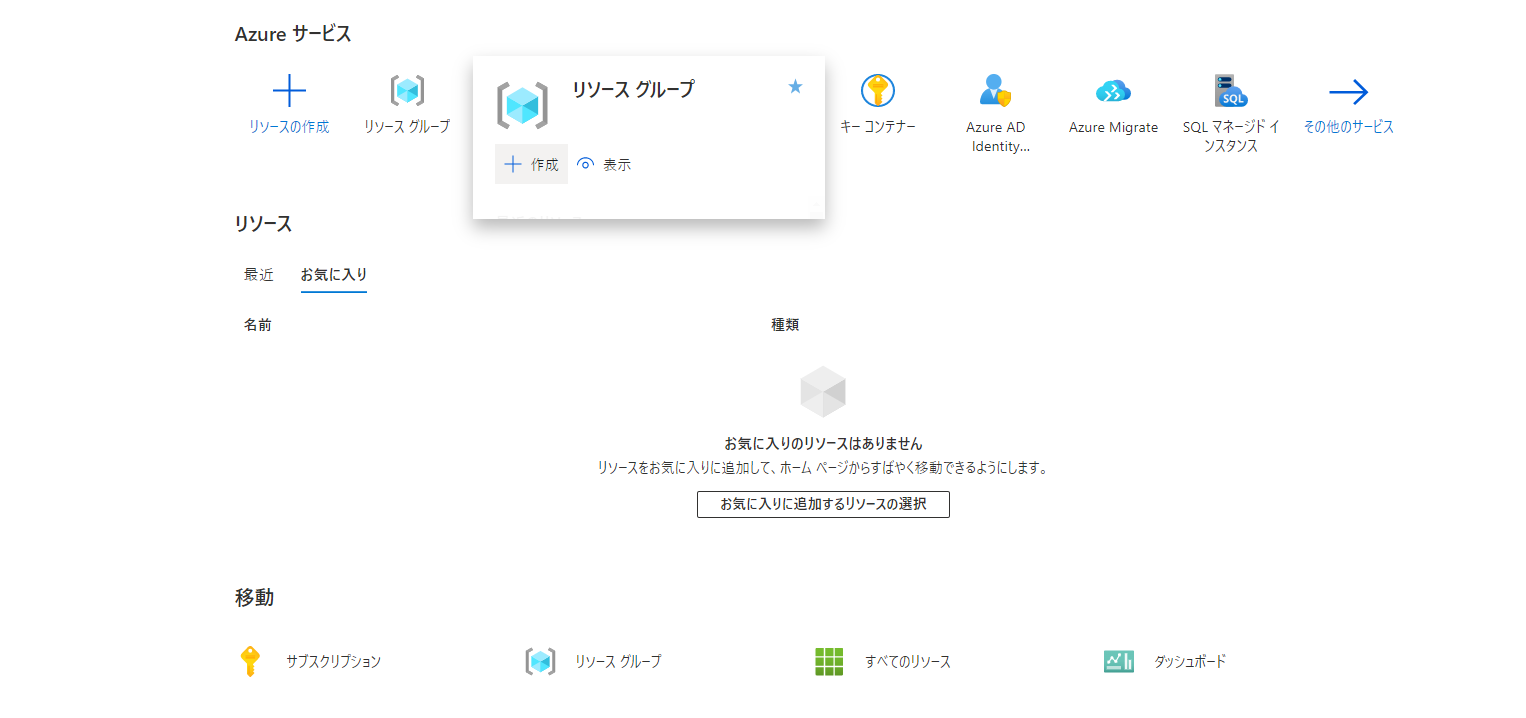The height and width of the screenshot is (718, 1526).
Task: Open the キー コンテナー key icon
Action: point(877,91)
